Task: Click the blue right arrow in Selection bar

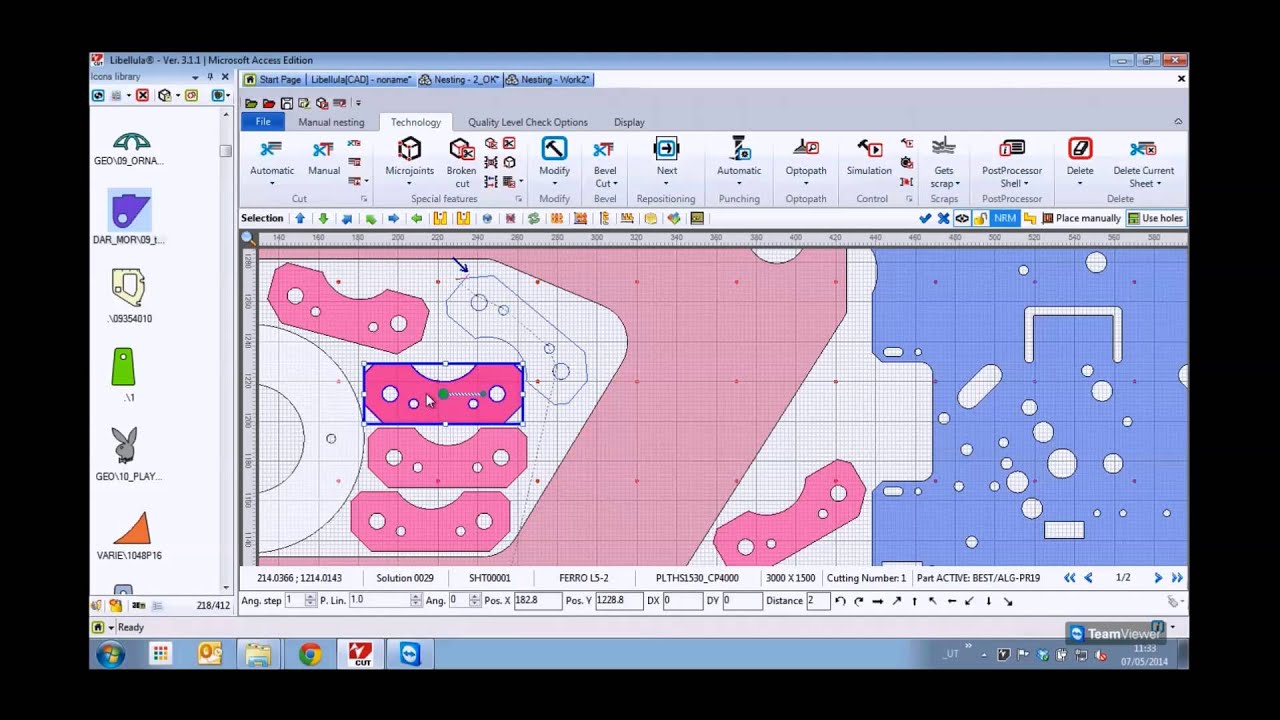Action: click(x=394, y=218)
